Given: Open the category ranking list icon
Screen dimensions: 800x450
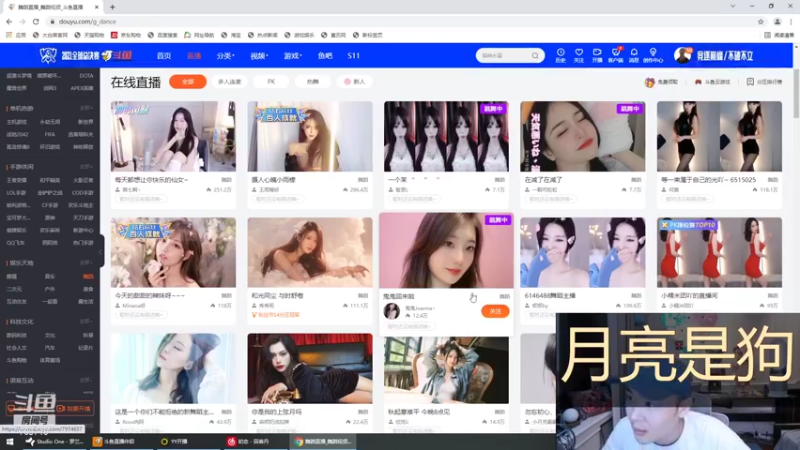Looking at the screenshot, I should point(750,82).
